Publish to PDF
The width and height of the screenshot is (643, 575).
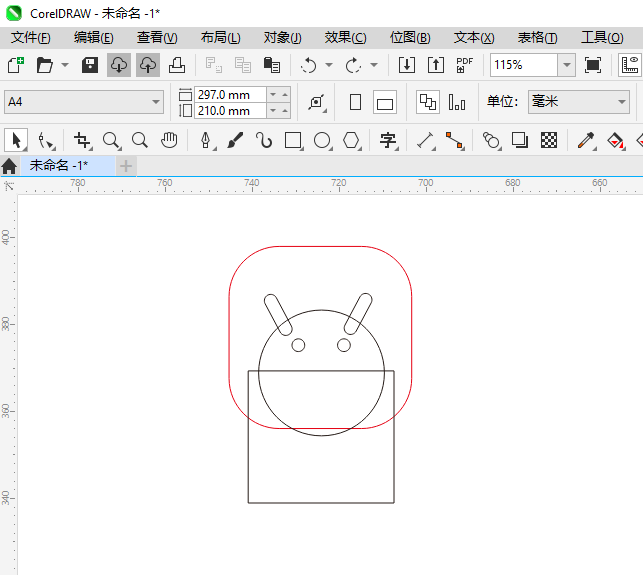(465, 65)
